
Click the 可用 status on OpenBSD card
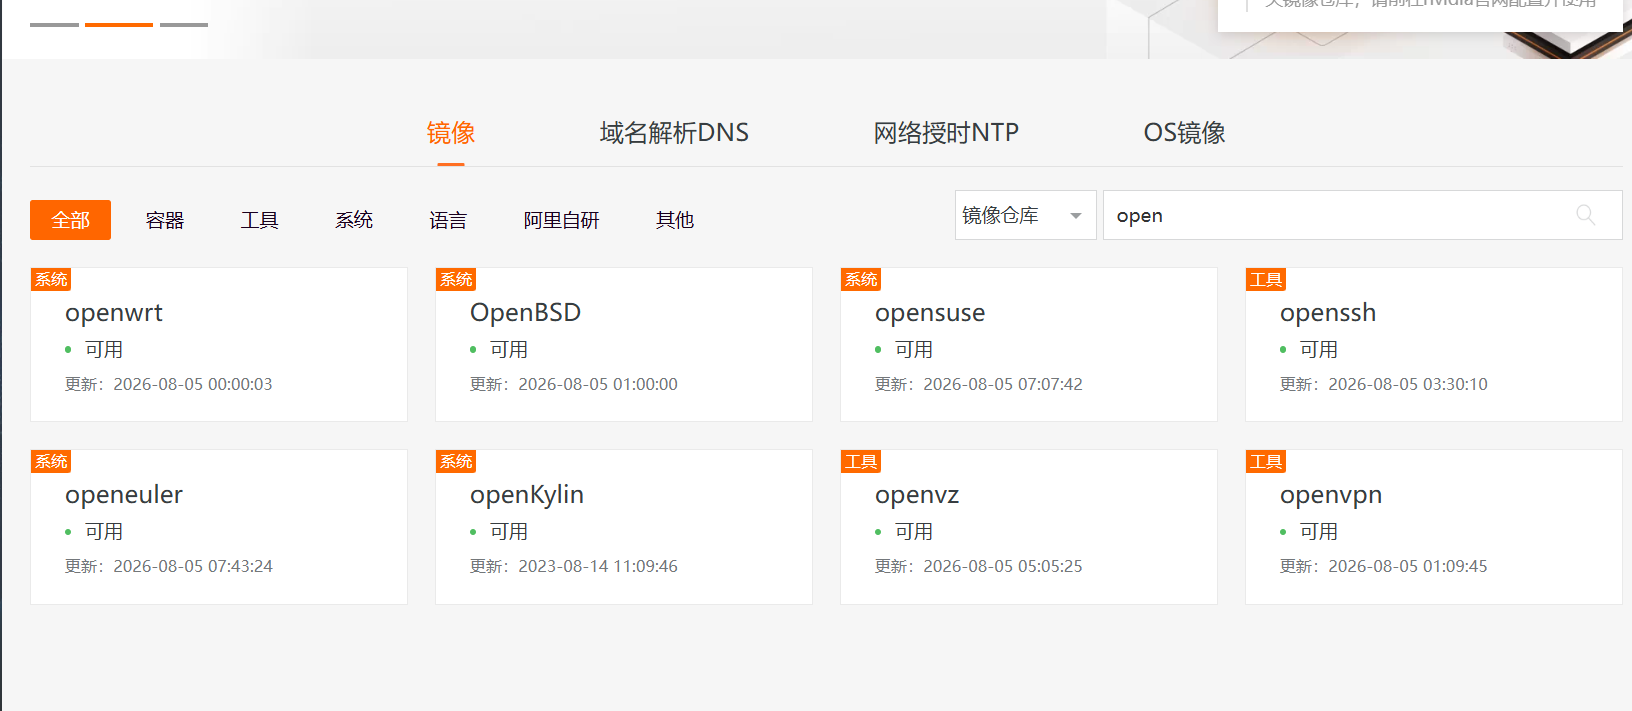(509, 350)
